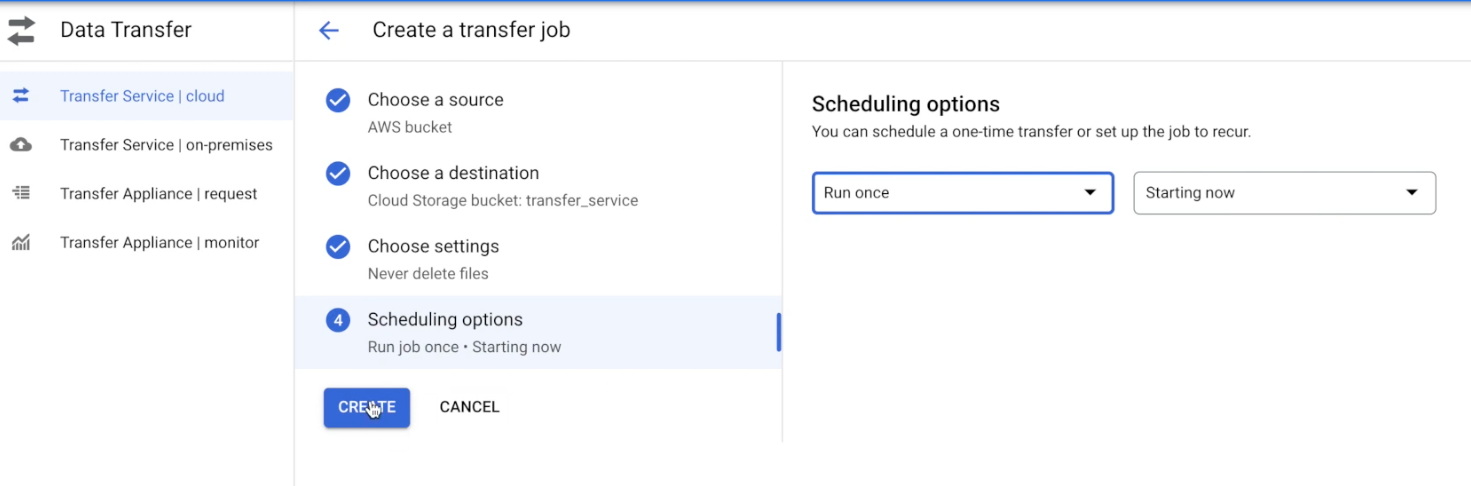Click the step 4 number badge
Viewport: 1471px width, 486px height.
(x=338, y=320)
